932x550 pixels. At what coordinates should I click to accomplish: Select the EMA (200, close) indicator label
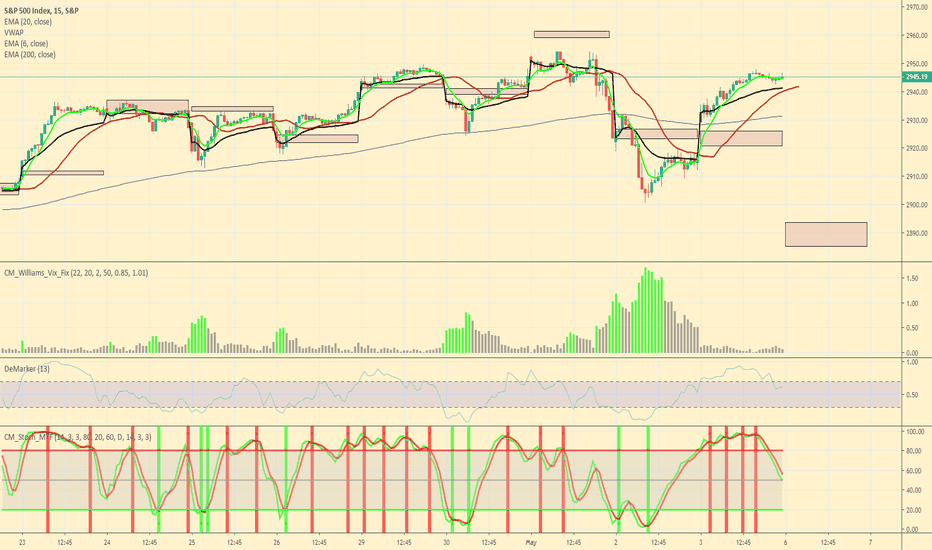(x=30, y=55)
